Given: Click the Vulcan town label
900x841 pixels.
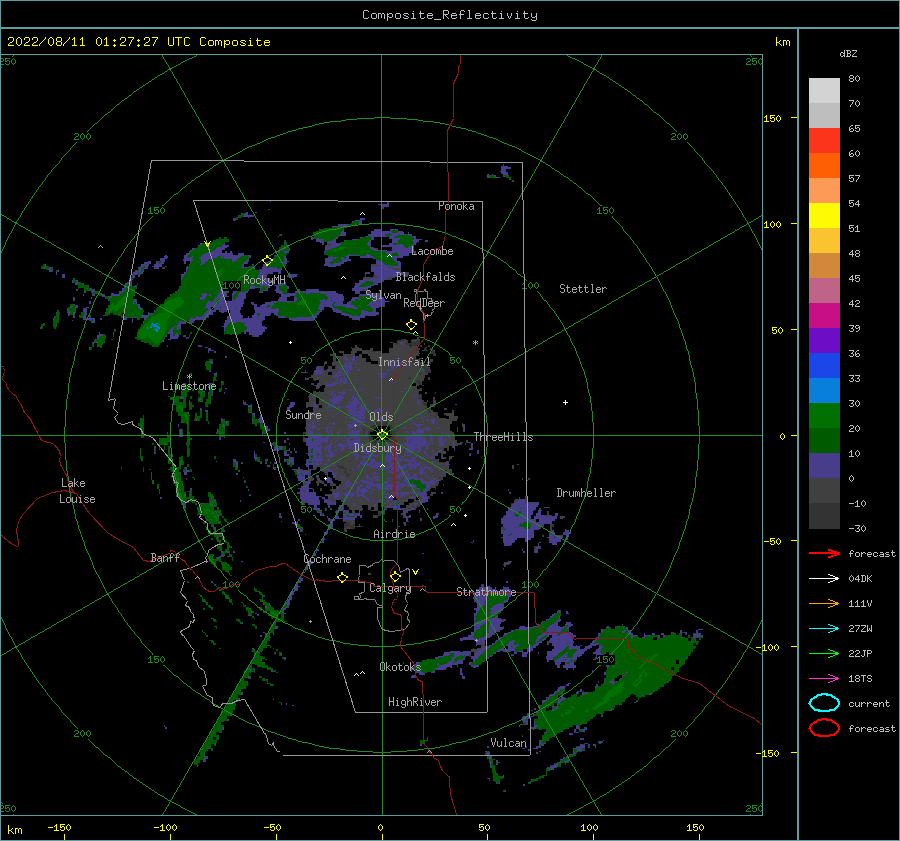Looking at the screenshot, I should (x=509, y=743).
